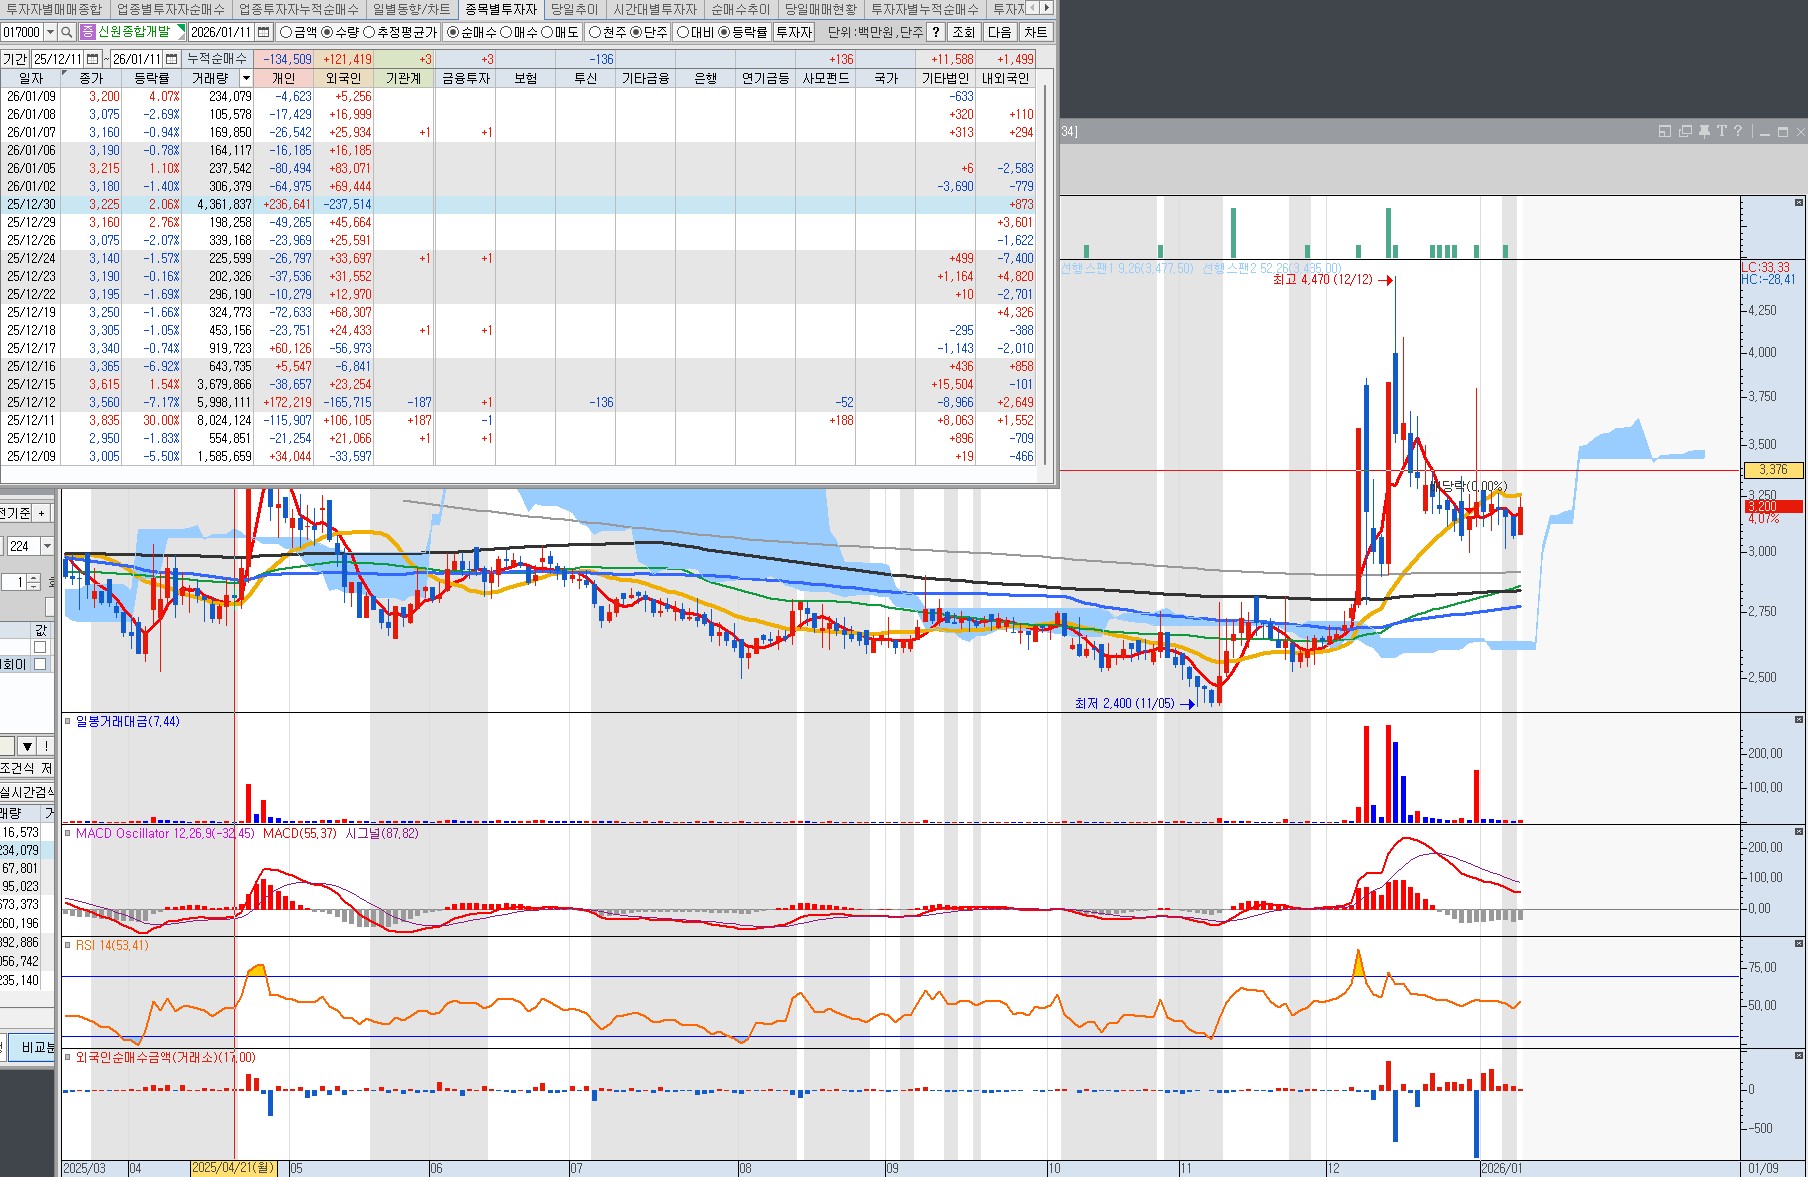Image resolution: width=1808 pixels, height=1177 pixels.
Task: Click the 일자 column header
Action: pos(31,78)
